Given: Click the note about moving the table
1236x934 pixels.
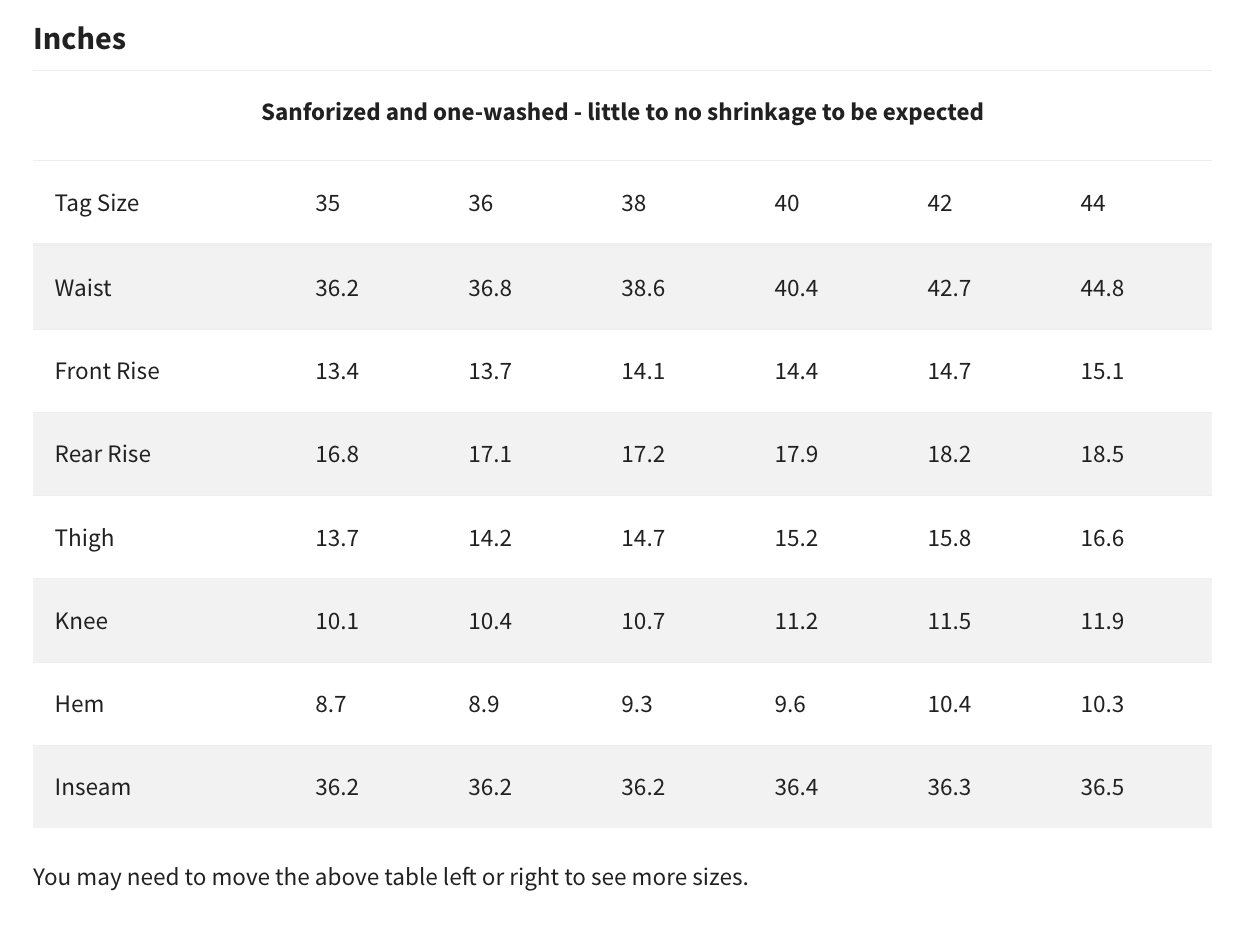Looking at the screenshot, I should coord(390,878).
